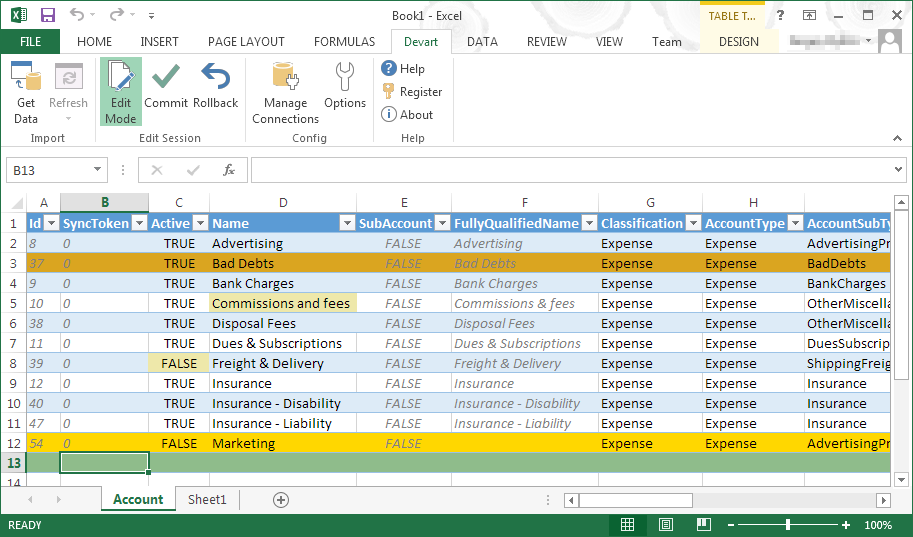The width and height of the screenshot is (913, 537).
Task: Click the formula bar confirm checkmark
Action: pyautogui.click(x=193, y=170)
